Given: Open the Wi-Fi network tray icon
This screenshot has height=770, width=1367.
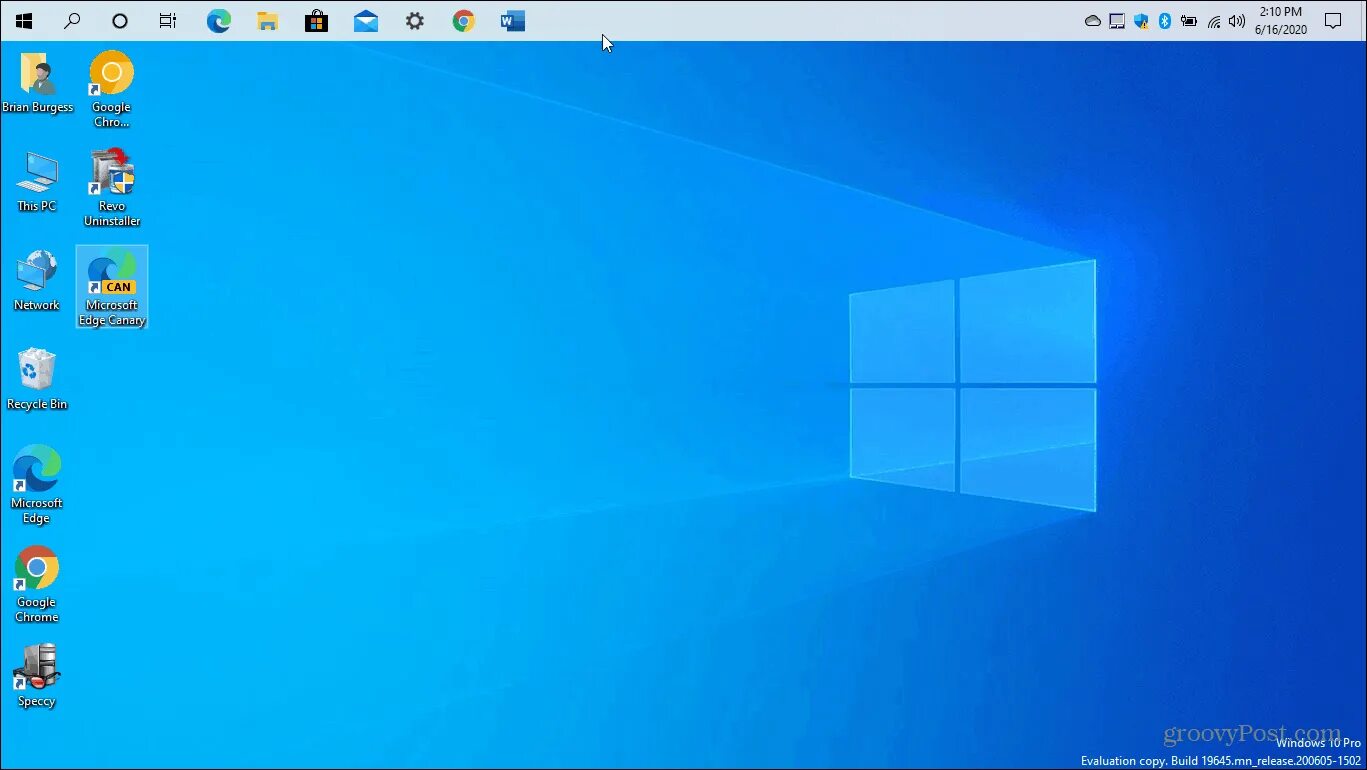Looking at the screenshot, I should (1214, 21).
